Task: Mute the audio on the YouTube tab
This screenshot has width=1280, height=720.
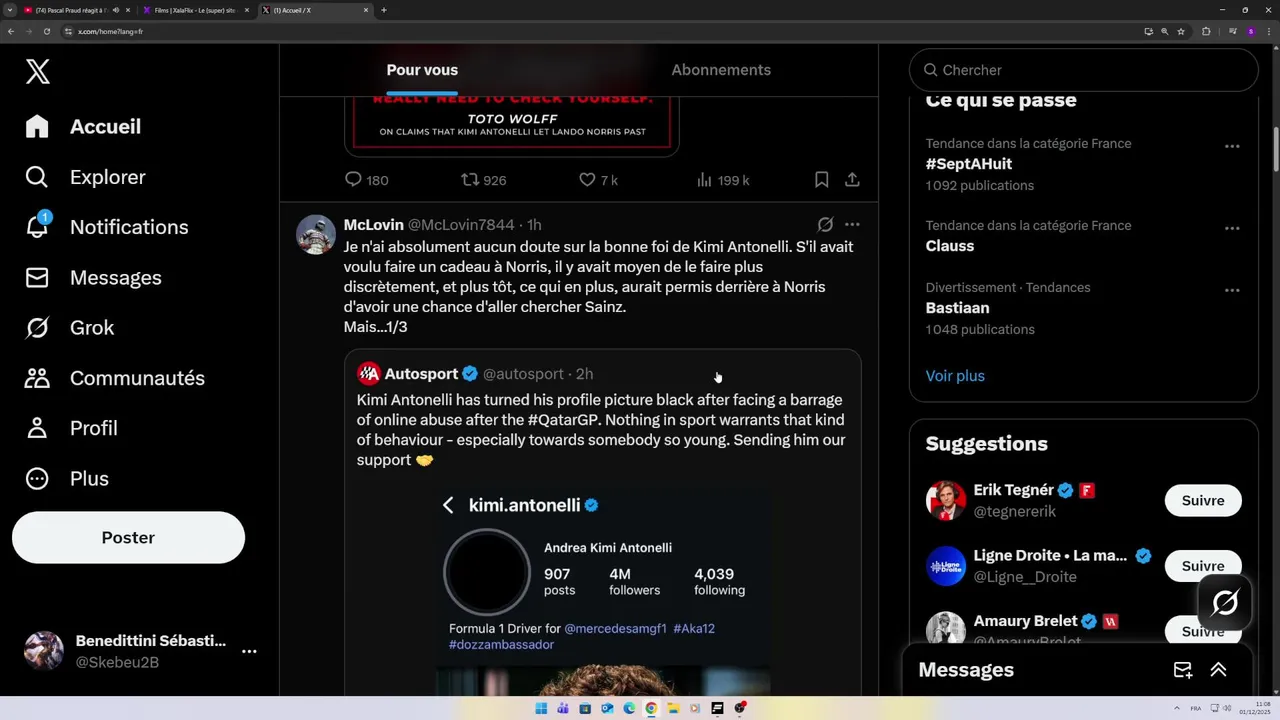Action: click(116, 10)
